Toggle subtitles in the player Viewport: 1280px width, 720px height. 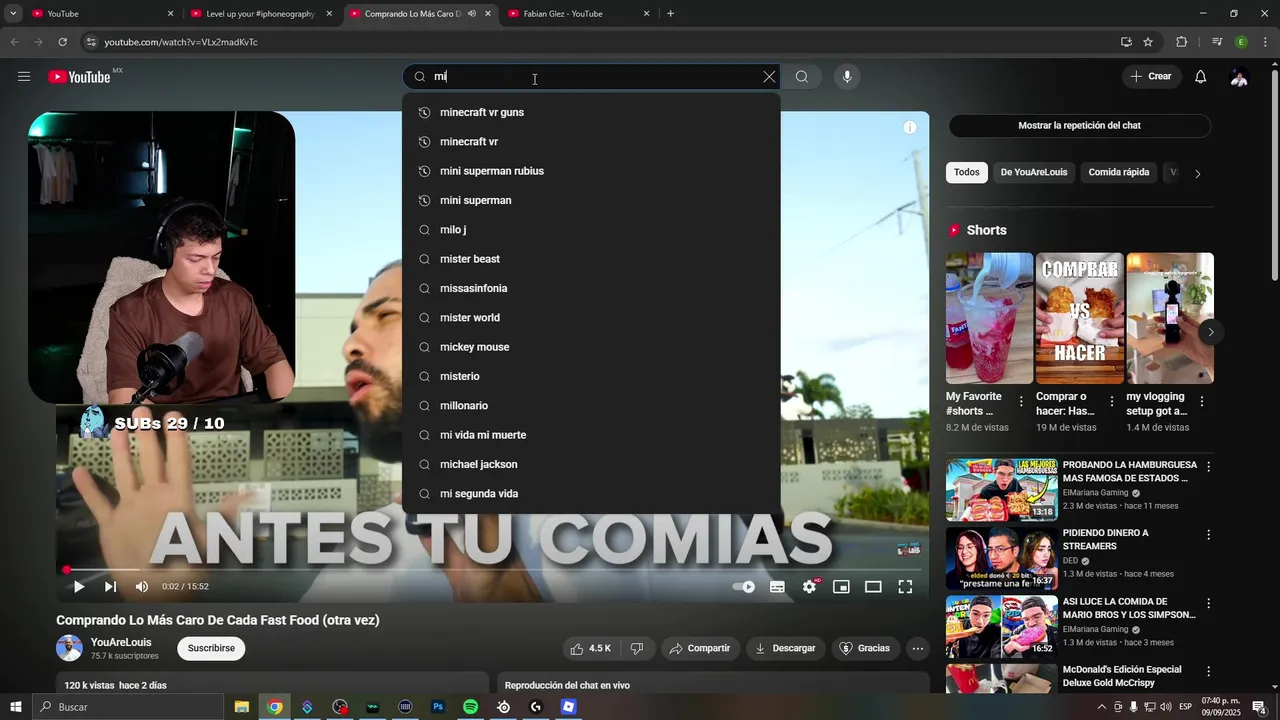pos(777,587)
